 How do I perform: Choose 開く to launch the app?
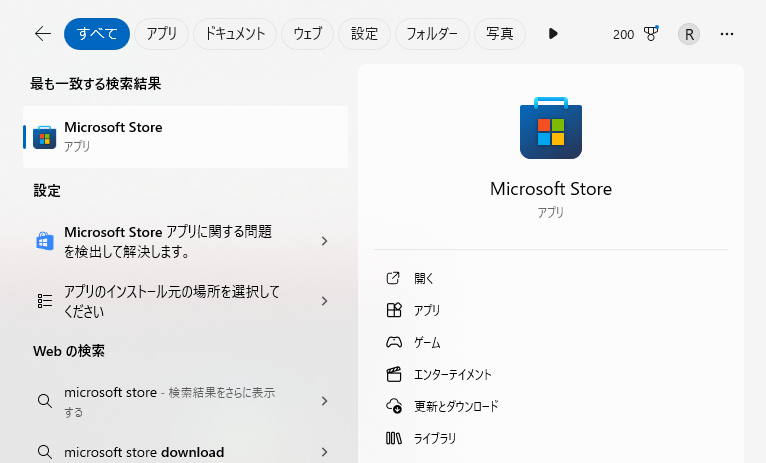(x=424, y=278)
